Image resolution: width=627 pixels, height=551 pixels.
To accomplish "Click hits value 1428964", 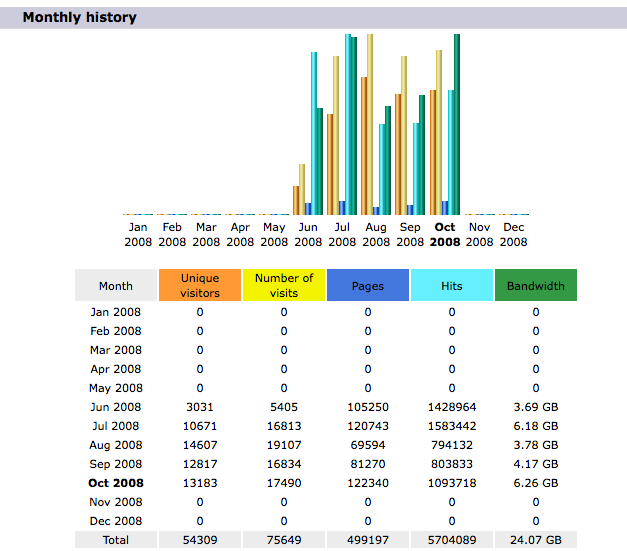I will (452, 407).
